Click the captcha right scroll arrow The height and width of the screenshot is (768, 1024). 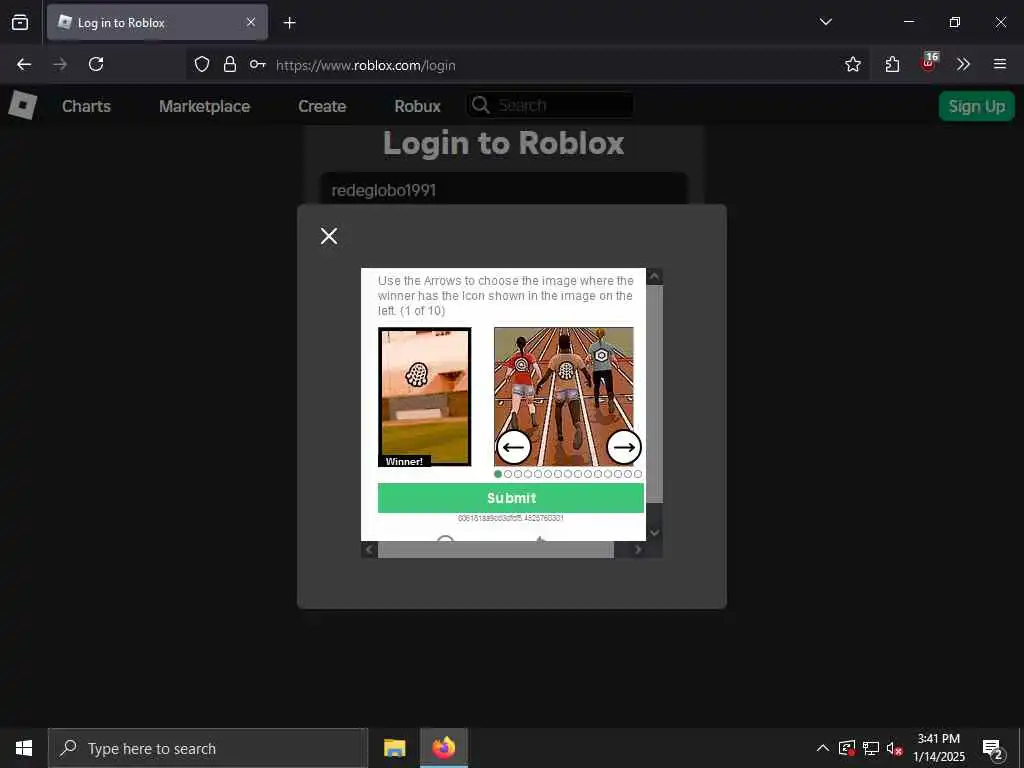(x=638, y=550)
